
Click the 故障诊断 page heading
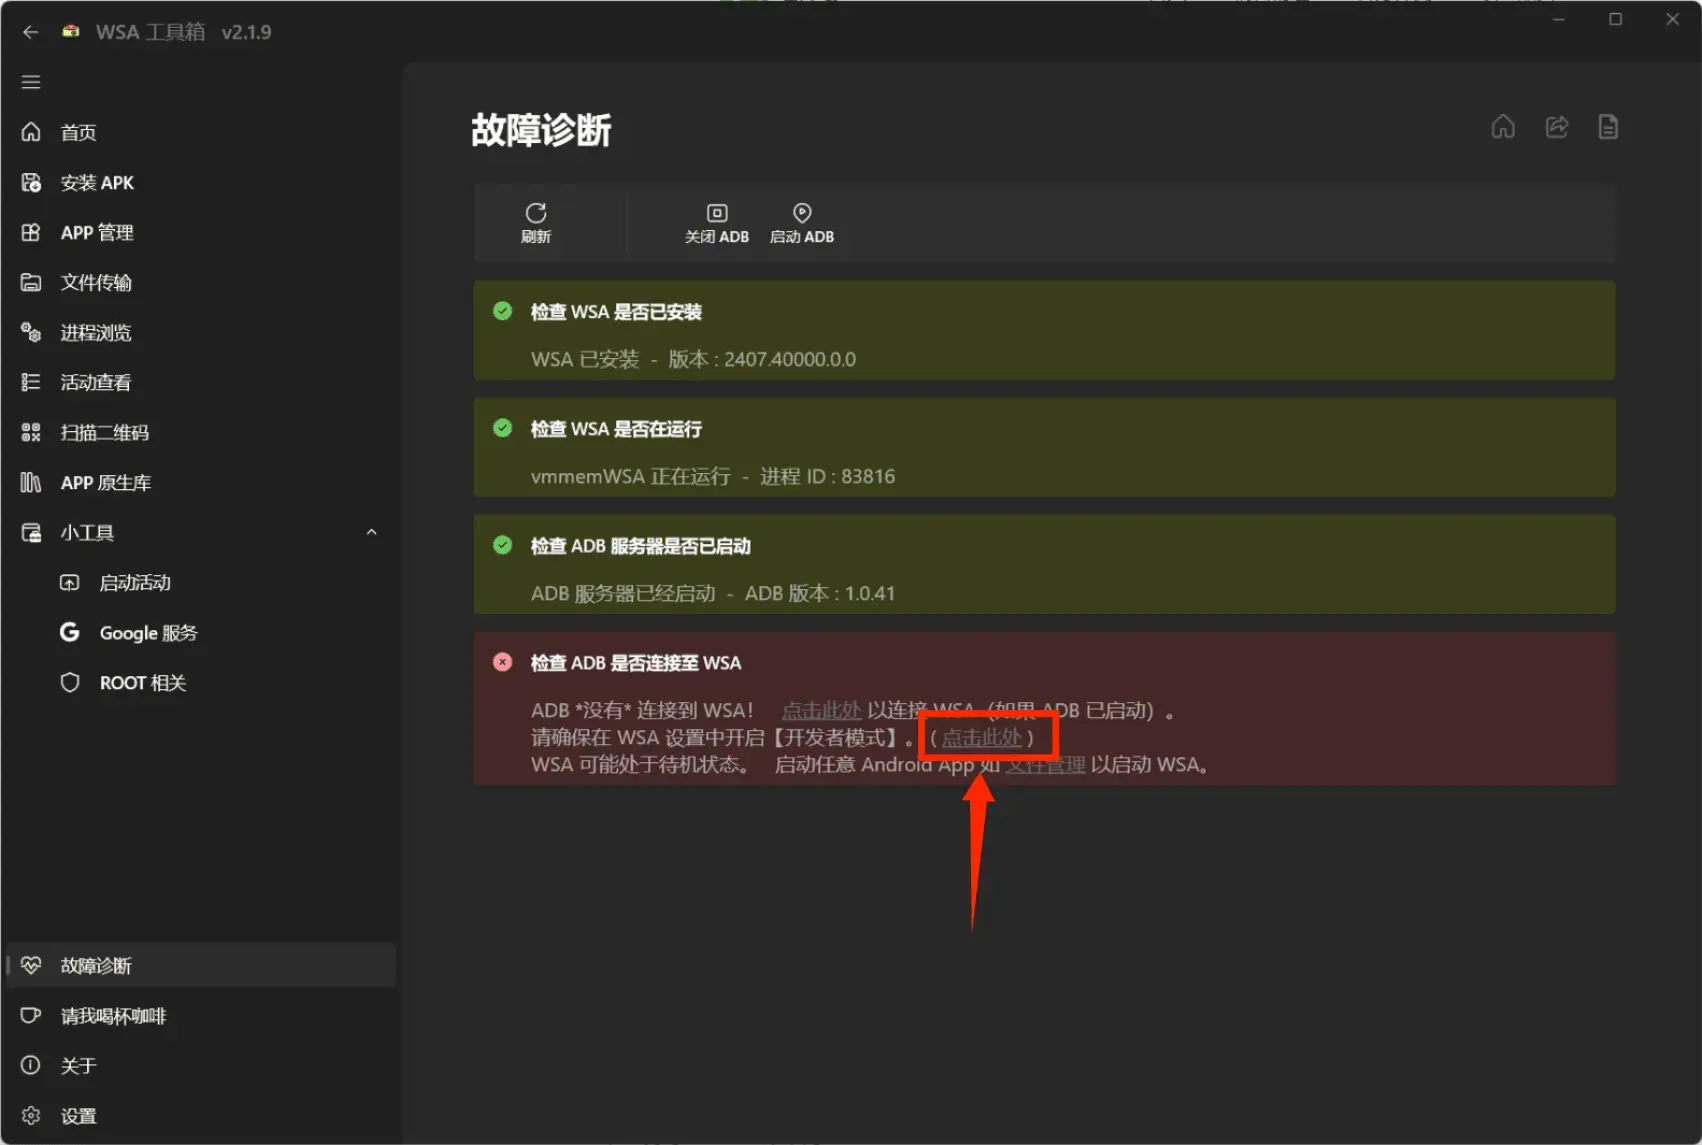click(541, 130)
